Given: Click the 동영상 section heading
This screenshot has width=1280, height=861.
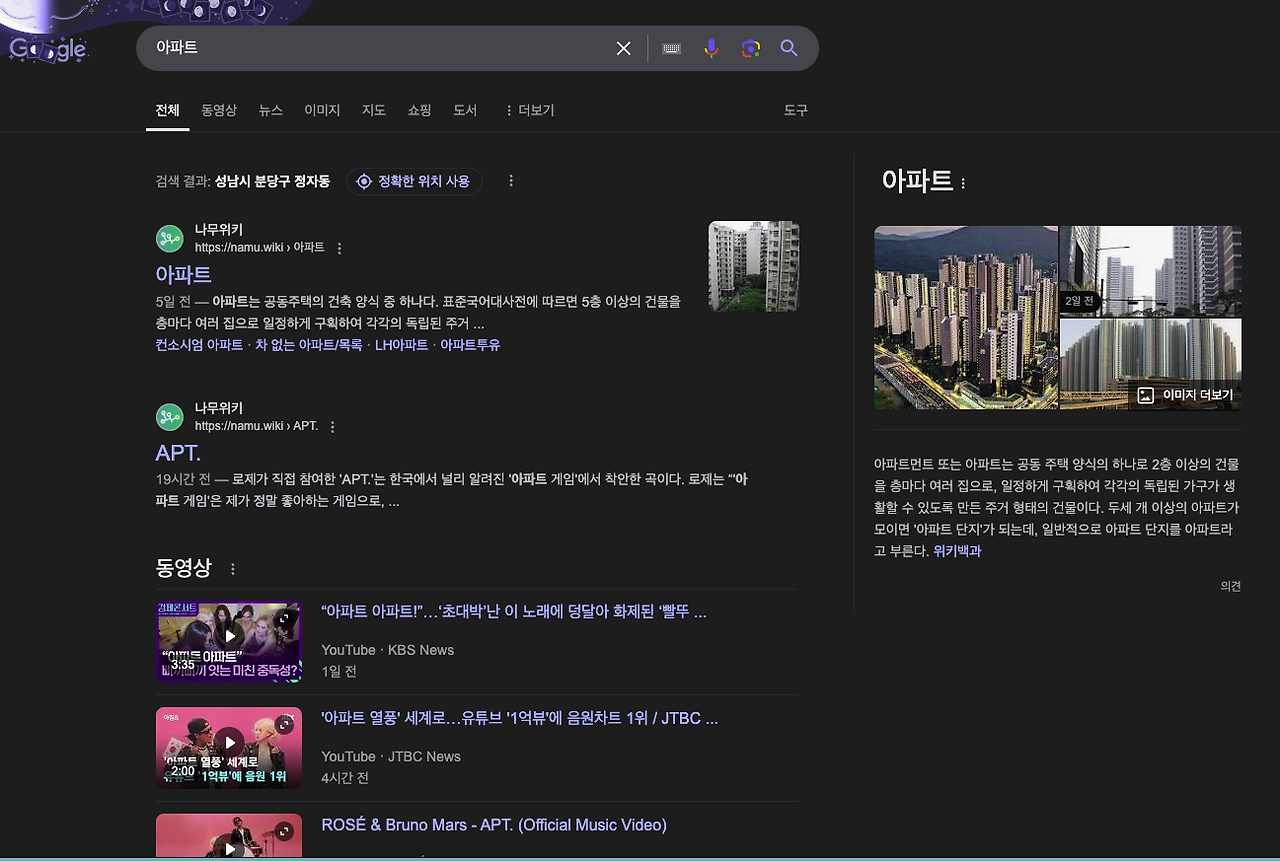Looking at the screenshot, I should tap(184, 568).
